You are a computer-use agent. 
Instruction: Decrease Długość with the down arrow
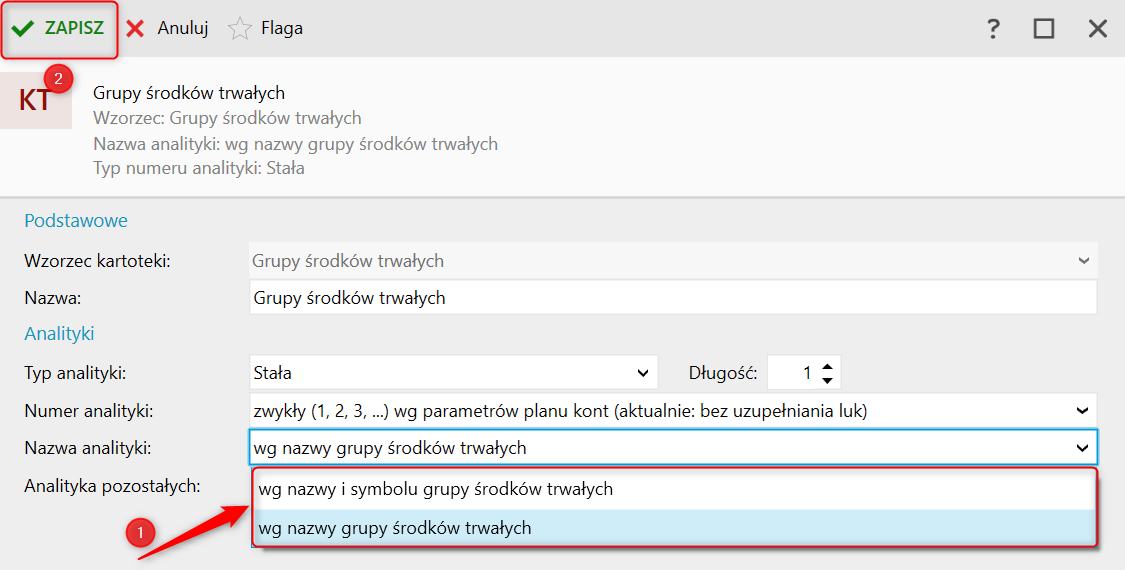pyautogui.click(x=827, y=379)
